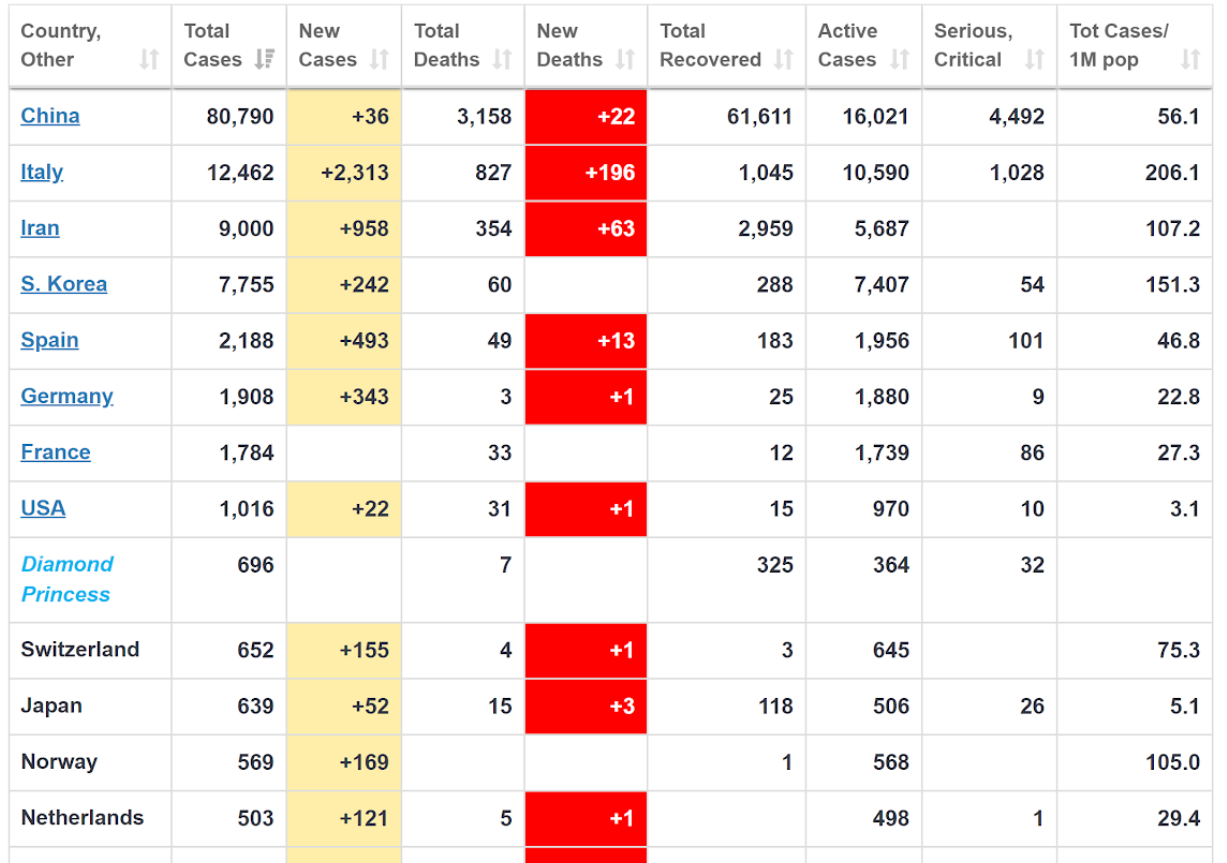Screen dimensions: 1227x863
Task: Click Active Cases sort arrows
Action: tap(899, 60)
